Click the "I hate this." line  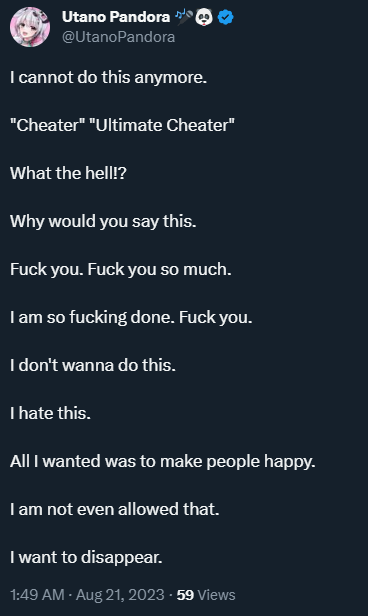[x=50, y=413]
